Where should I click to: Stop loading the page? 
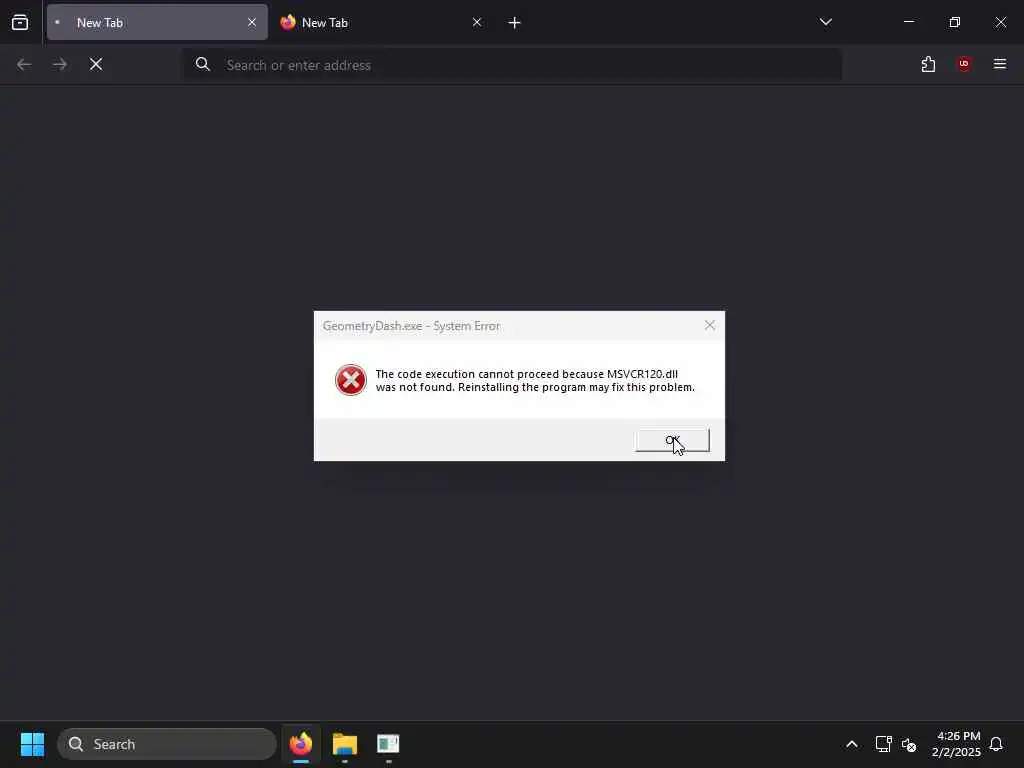pyautogui.click(x=96, y=64)
